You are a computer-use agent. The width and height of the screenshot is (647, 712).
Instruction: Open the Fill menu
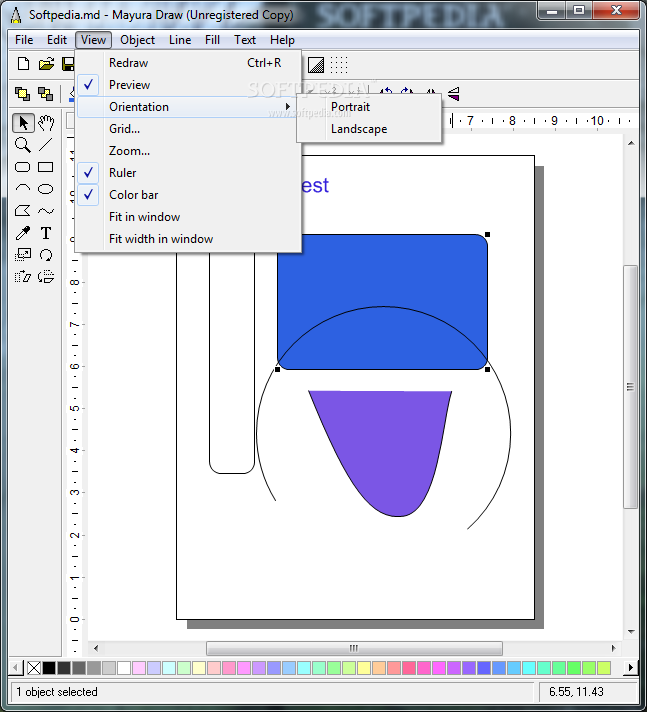212,40
